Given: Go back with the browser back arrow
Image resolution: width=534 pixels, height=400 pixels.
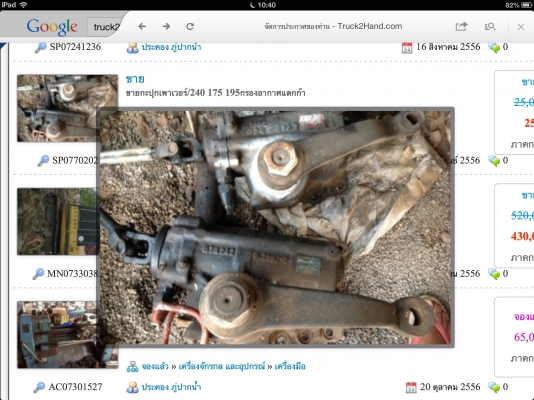Looking at the screenshot, I should (142, 26).
